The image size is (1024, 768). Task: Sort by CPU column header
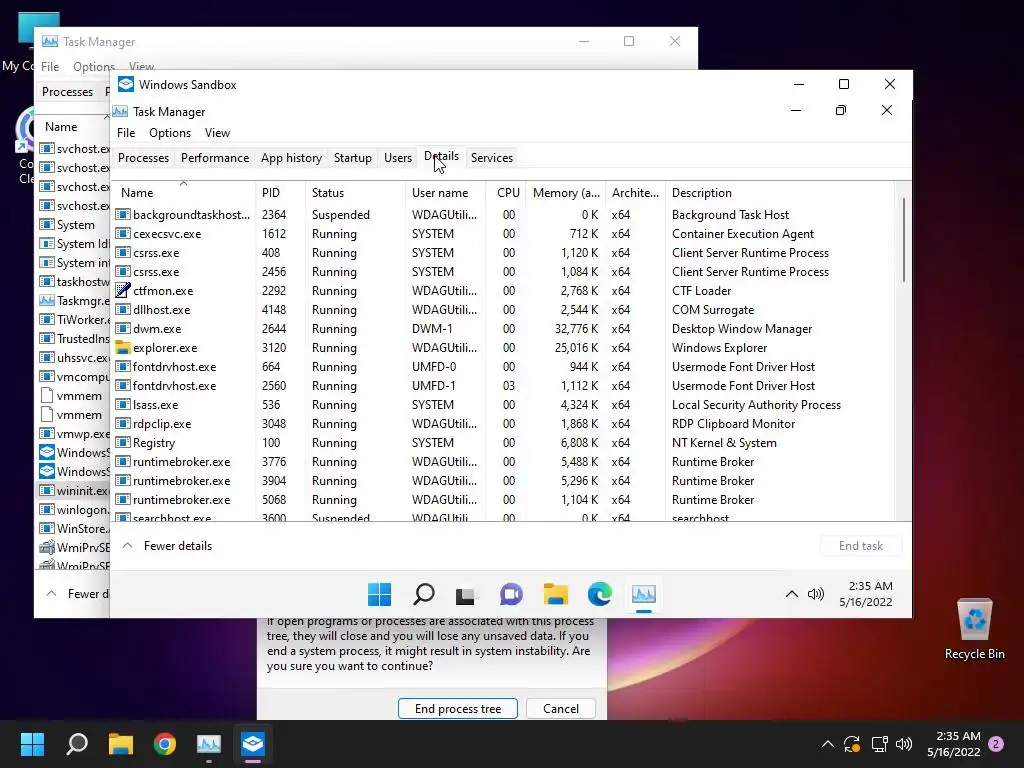pos(507,193)
